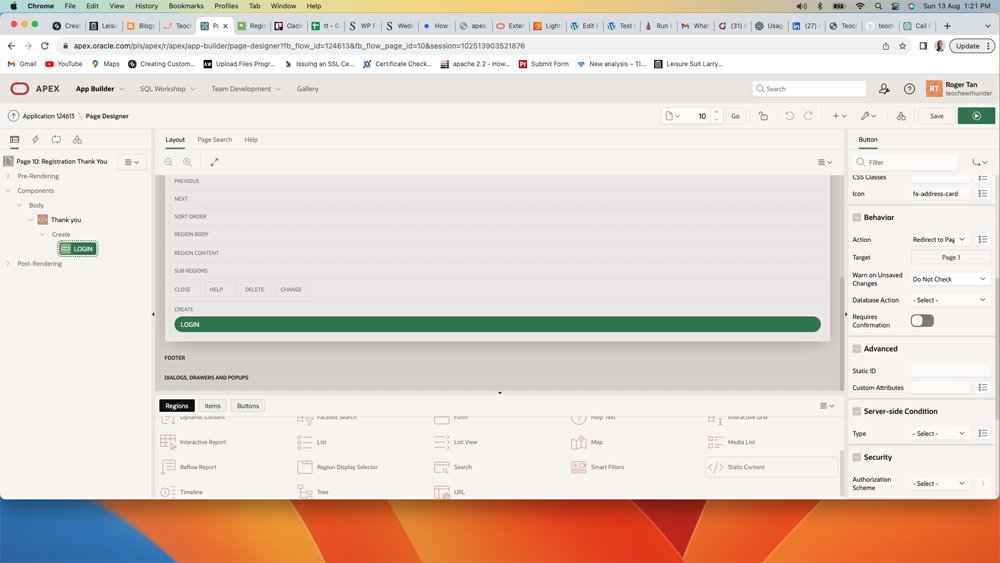Open the Bookmarks menu in menu bar
This screenshot has height=563, width=1000.
point(186,6)
